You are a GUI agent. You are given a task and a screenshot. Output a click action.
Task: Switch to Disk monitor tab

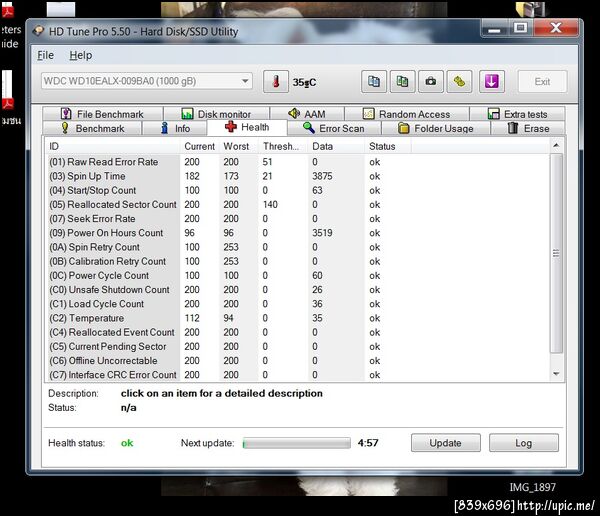(217, 114)
